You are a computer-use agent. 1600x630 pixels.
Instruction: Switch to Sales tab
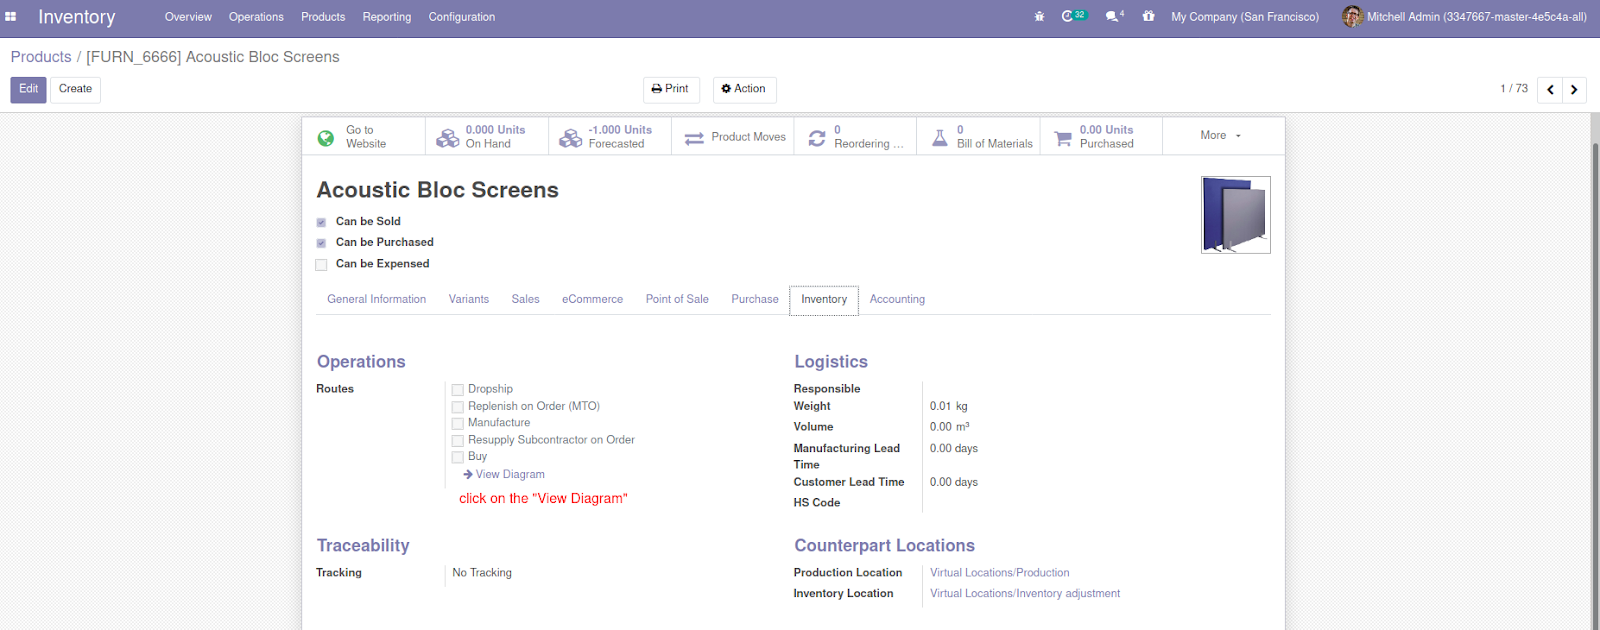tap(525, 300)
